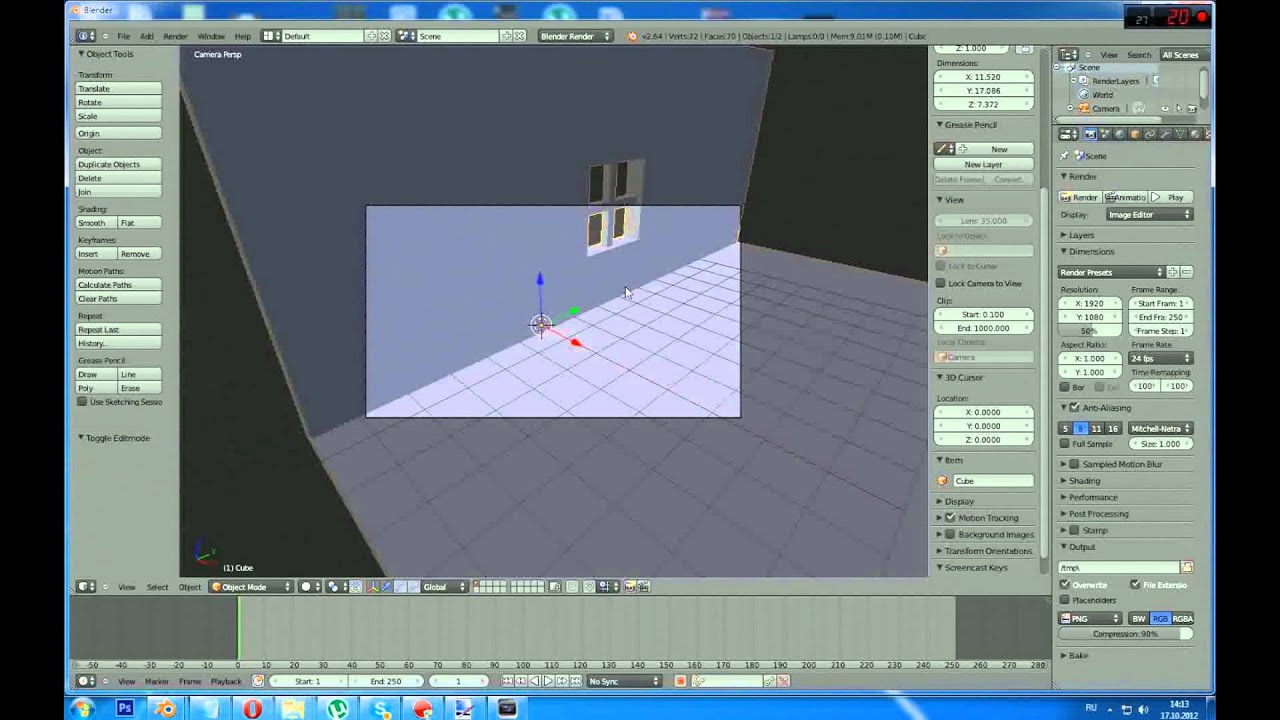
Task: Click the timeline play reverse icon
Action: coord(534,681)
